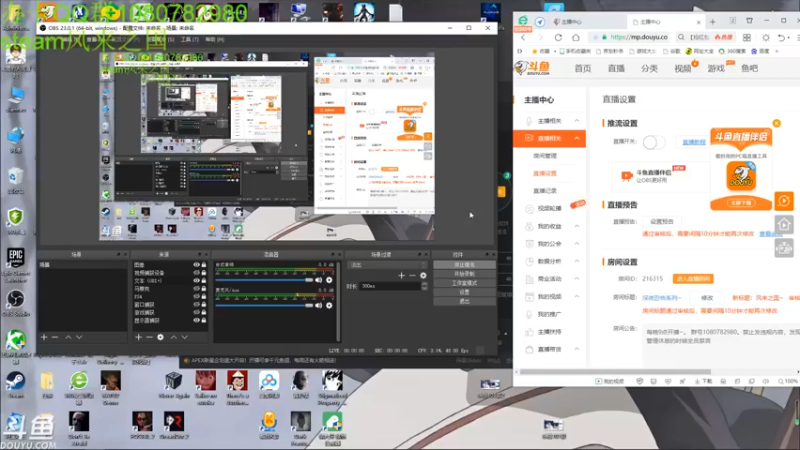Add a scene transition with plus icon
800x450 pixels.
pyautogui.click(x=402, y=276)
